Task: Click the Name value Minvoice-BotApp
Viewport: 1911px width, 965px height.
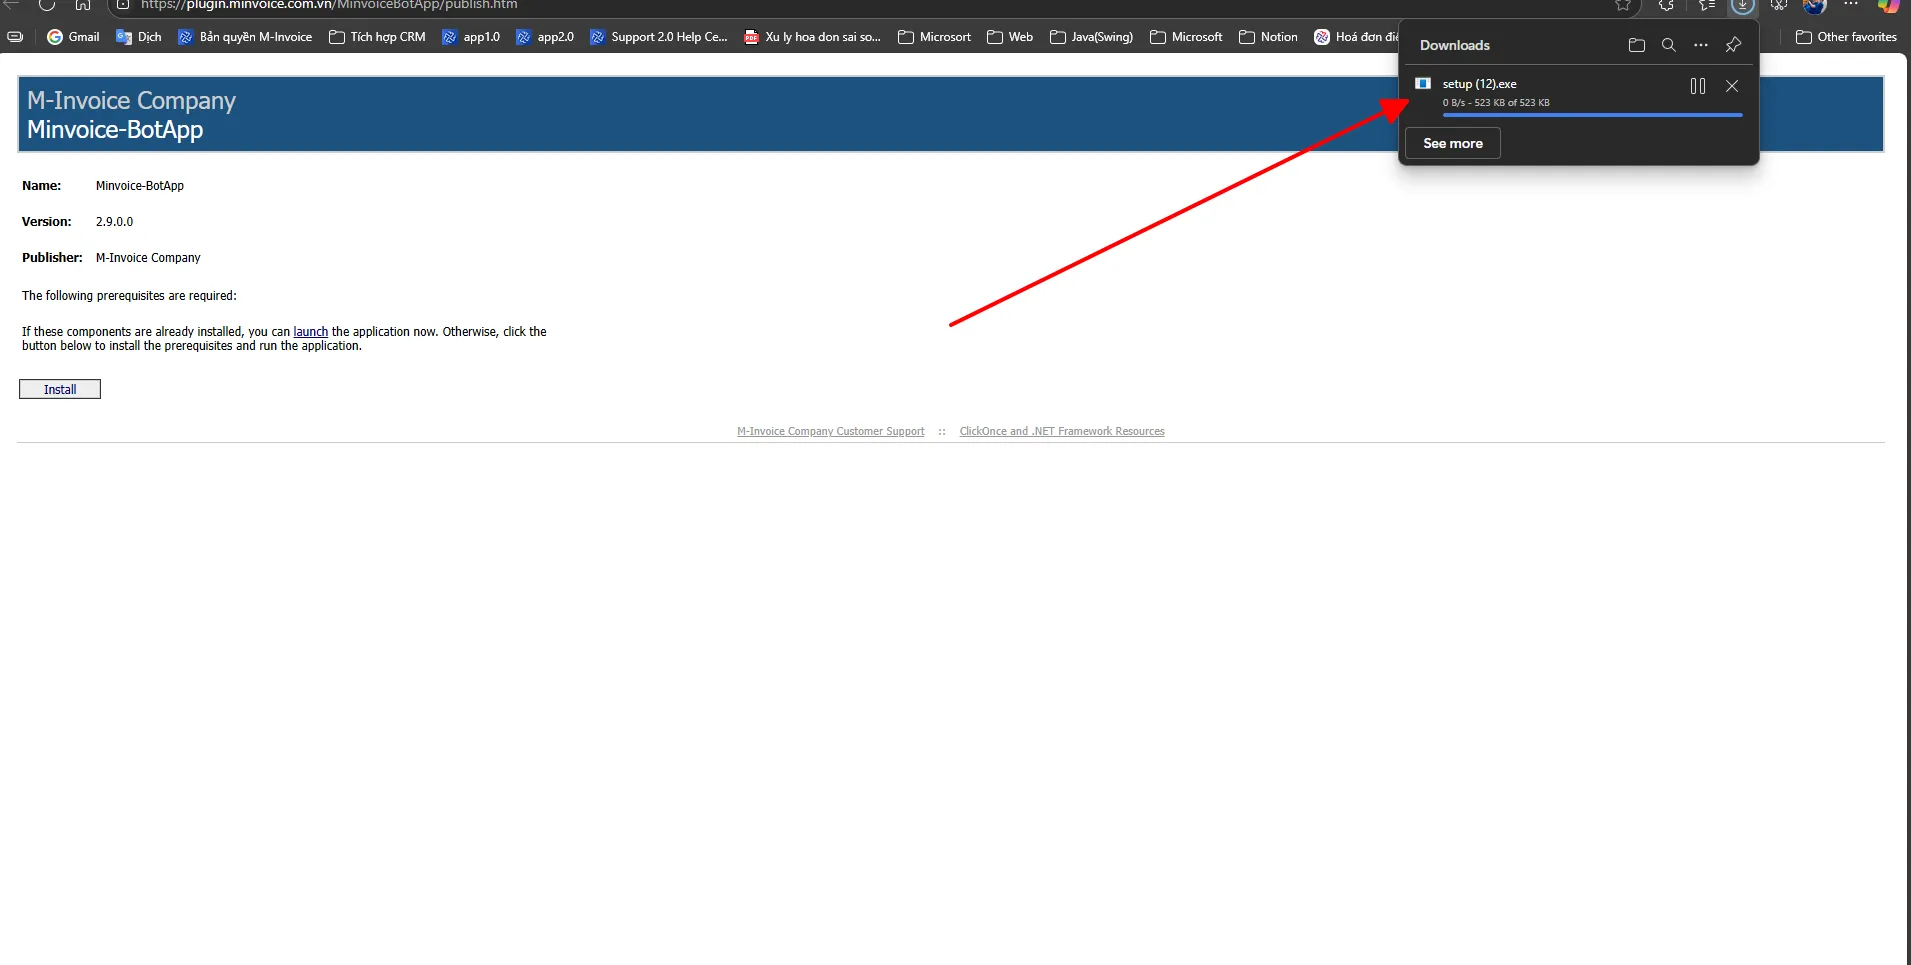Action: click(x=140, y=186)
